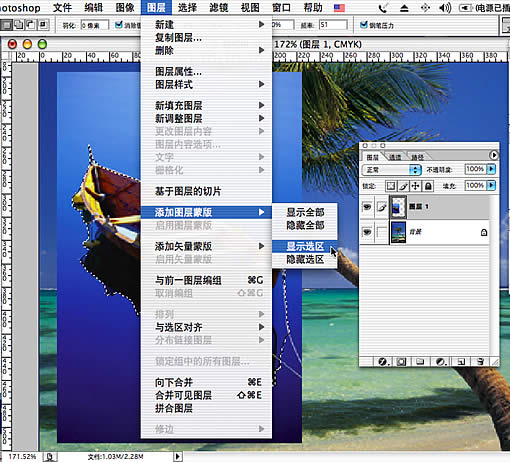The height and width of the screenshot is (462, 510).
Task: Click the US flag input menu icon
Action: (339, 7)
